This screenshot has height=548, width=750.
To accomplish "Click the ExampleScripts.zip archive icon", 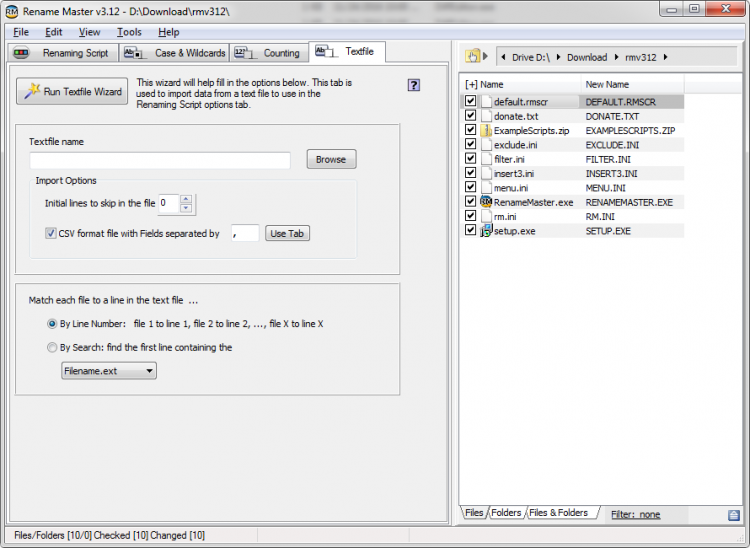I will [486, 130].
